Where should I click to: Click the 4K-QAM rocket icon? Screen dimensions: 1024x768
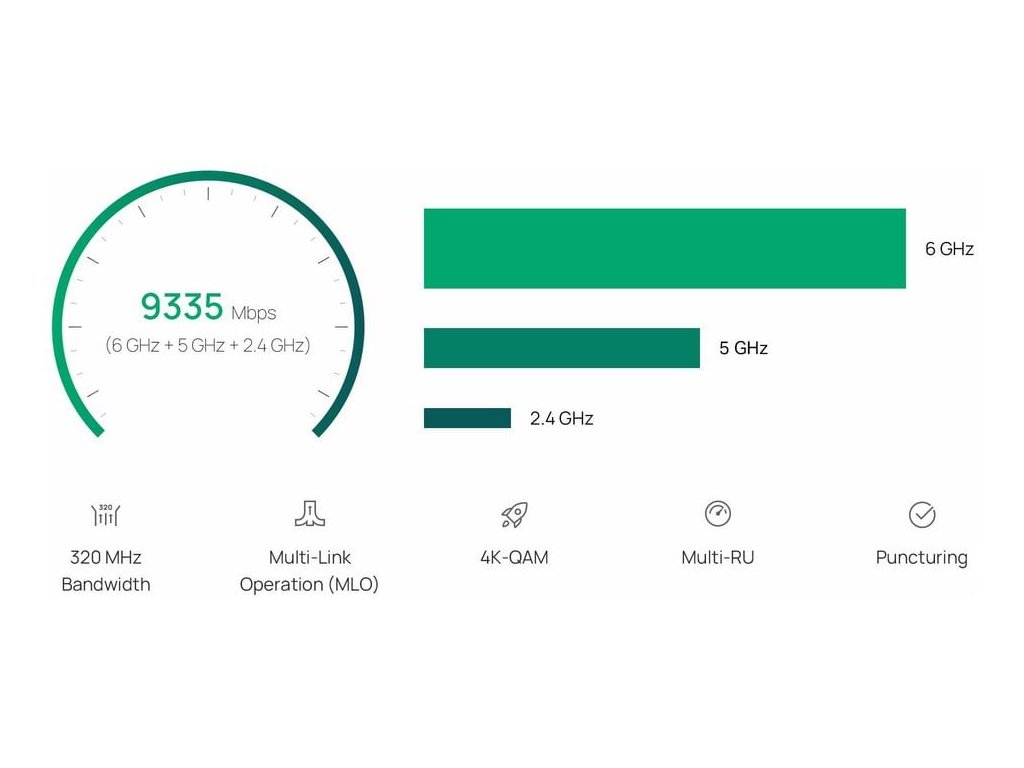coord(514,515)
